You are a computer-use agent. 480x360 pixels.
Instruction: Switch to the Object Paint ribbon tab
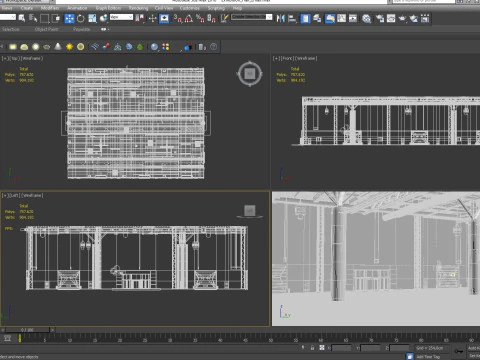[x=46, y=29]
